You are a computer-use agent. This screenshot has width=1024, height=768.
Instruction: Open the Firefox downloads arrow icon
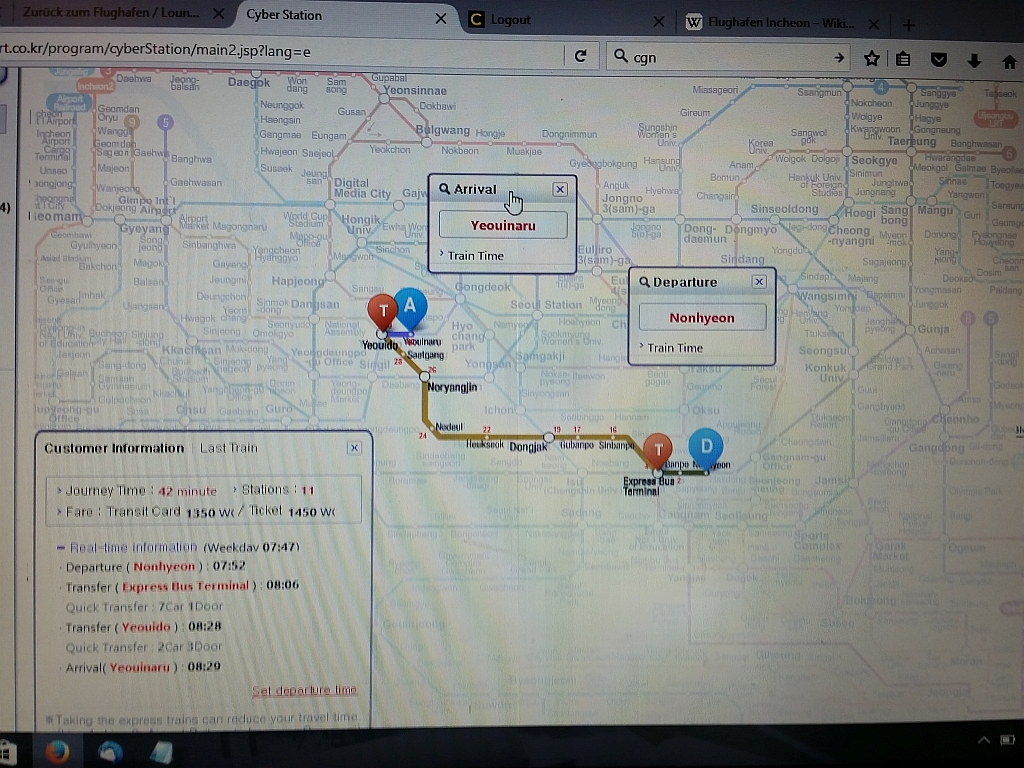pos(974,59)
